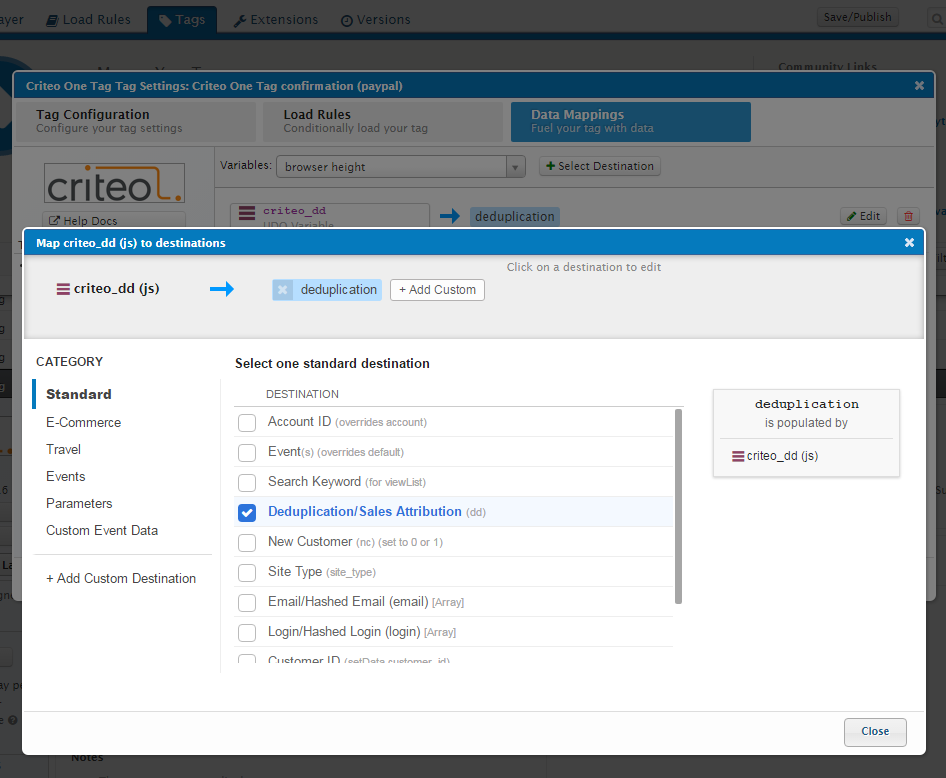The width and height of the screenshot is (946, 778).
Task: Click Site Type destination label
Action: 295,571
